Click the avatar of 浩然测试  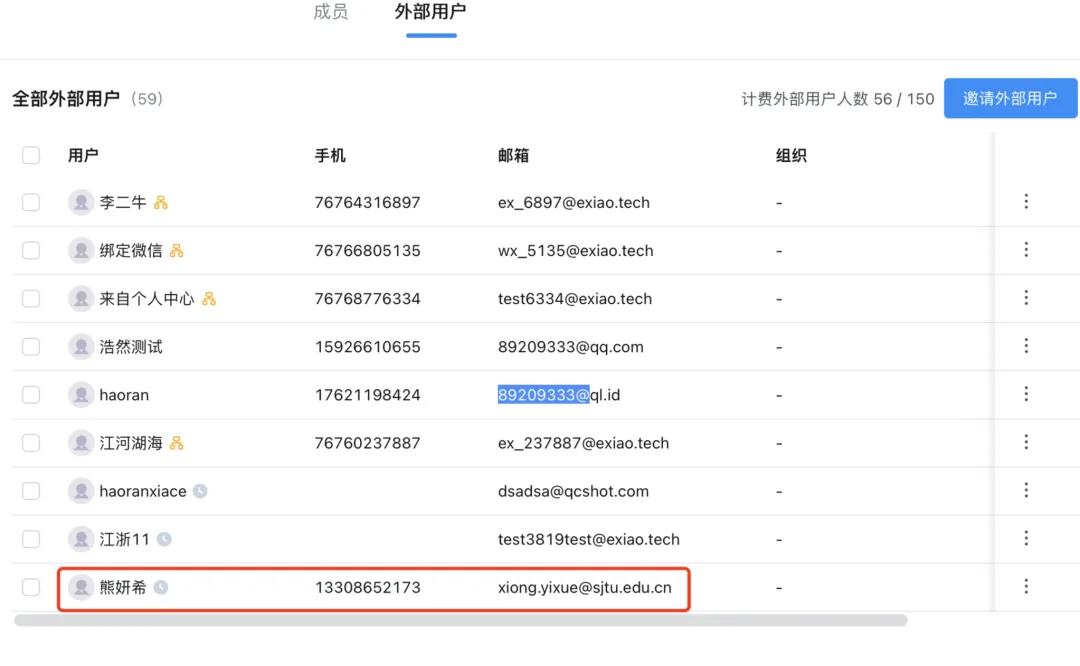coord(81,346)
